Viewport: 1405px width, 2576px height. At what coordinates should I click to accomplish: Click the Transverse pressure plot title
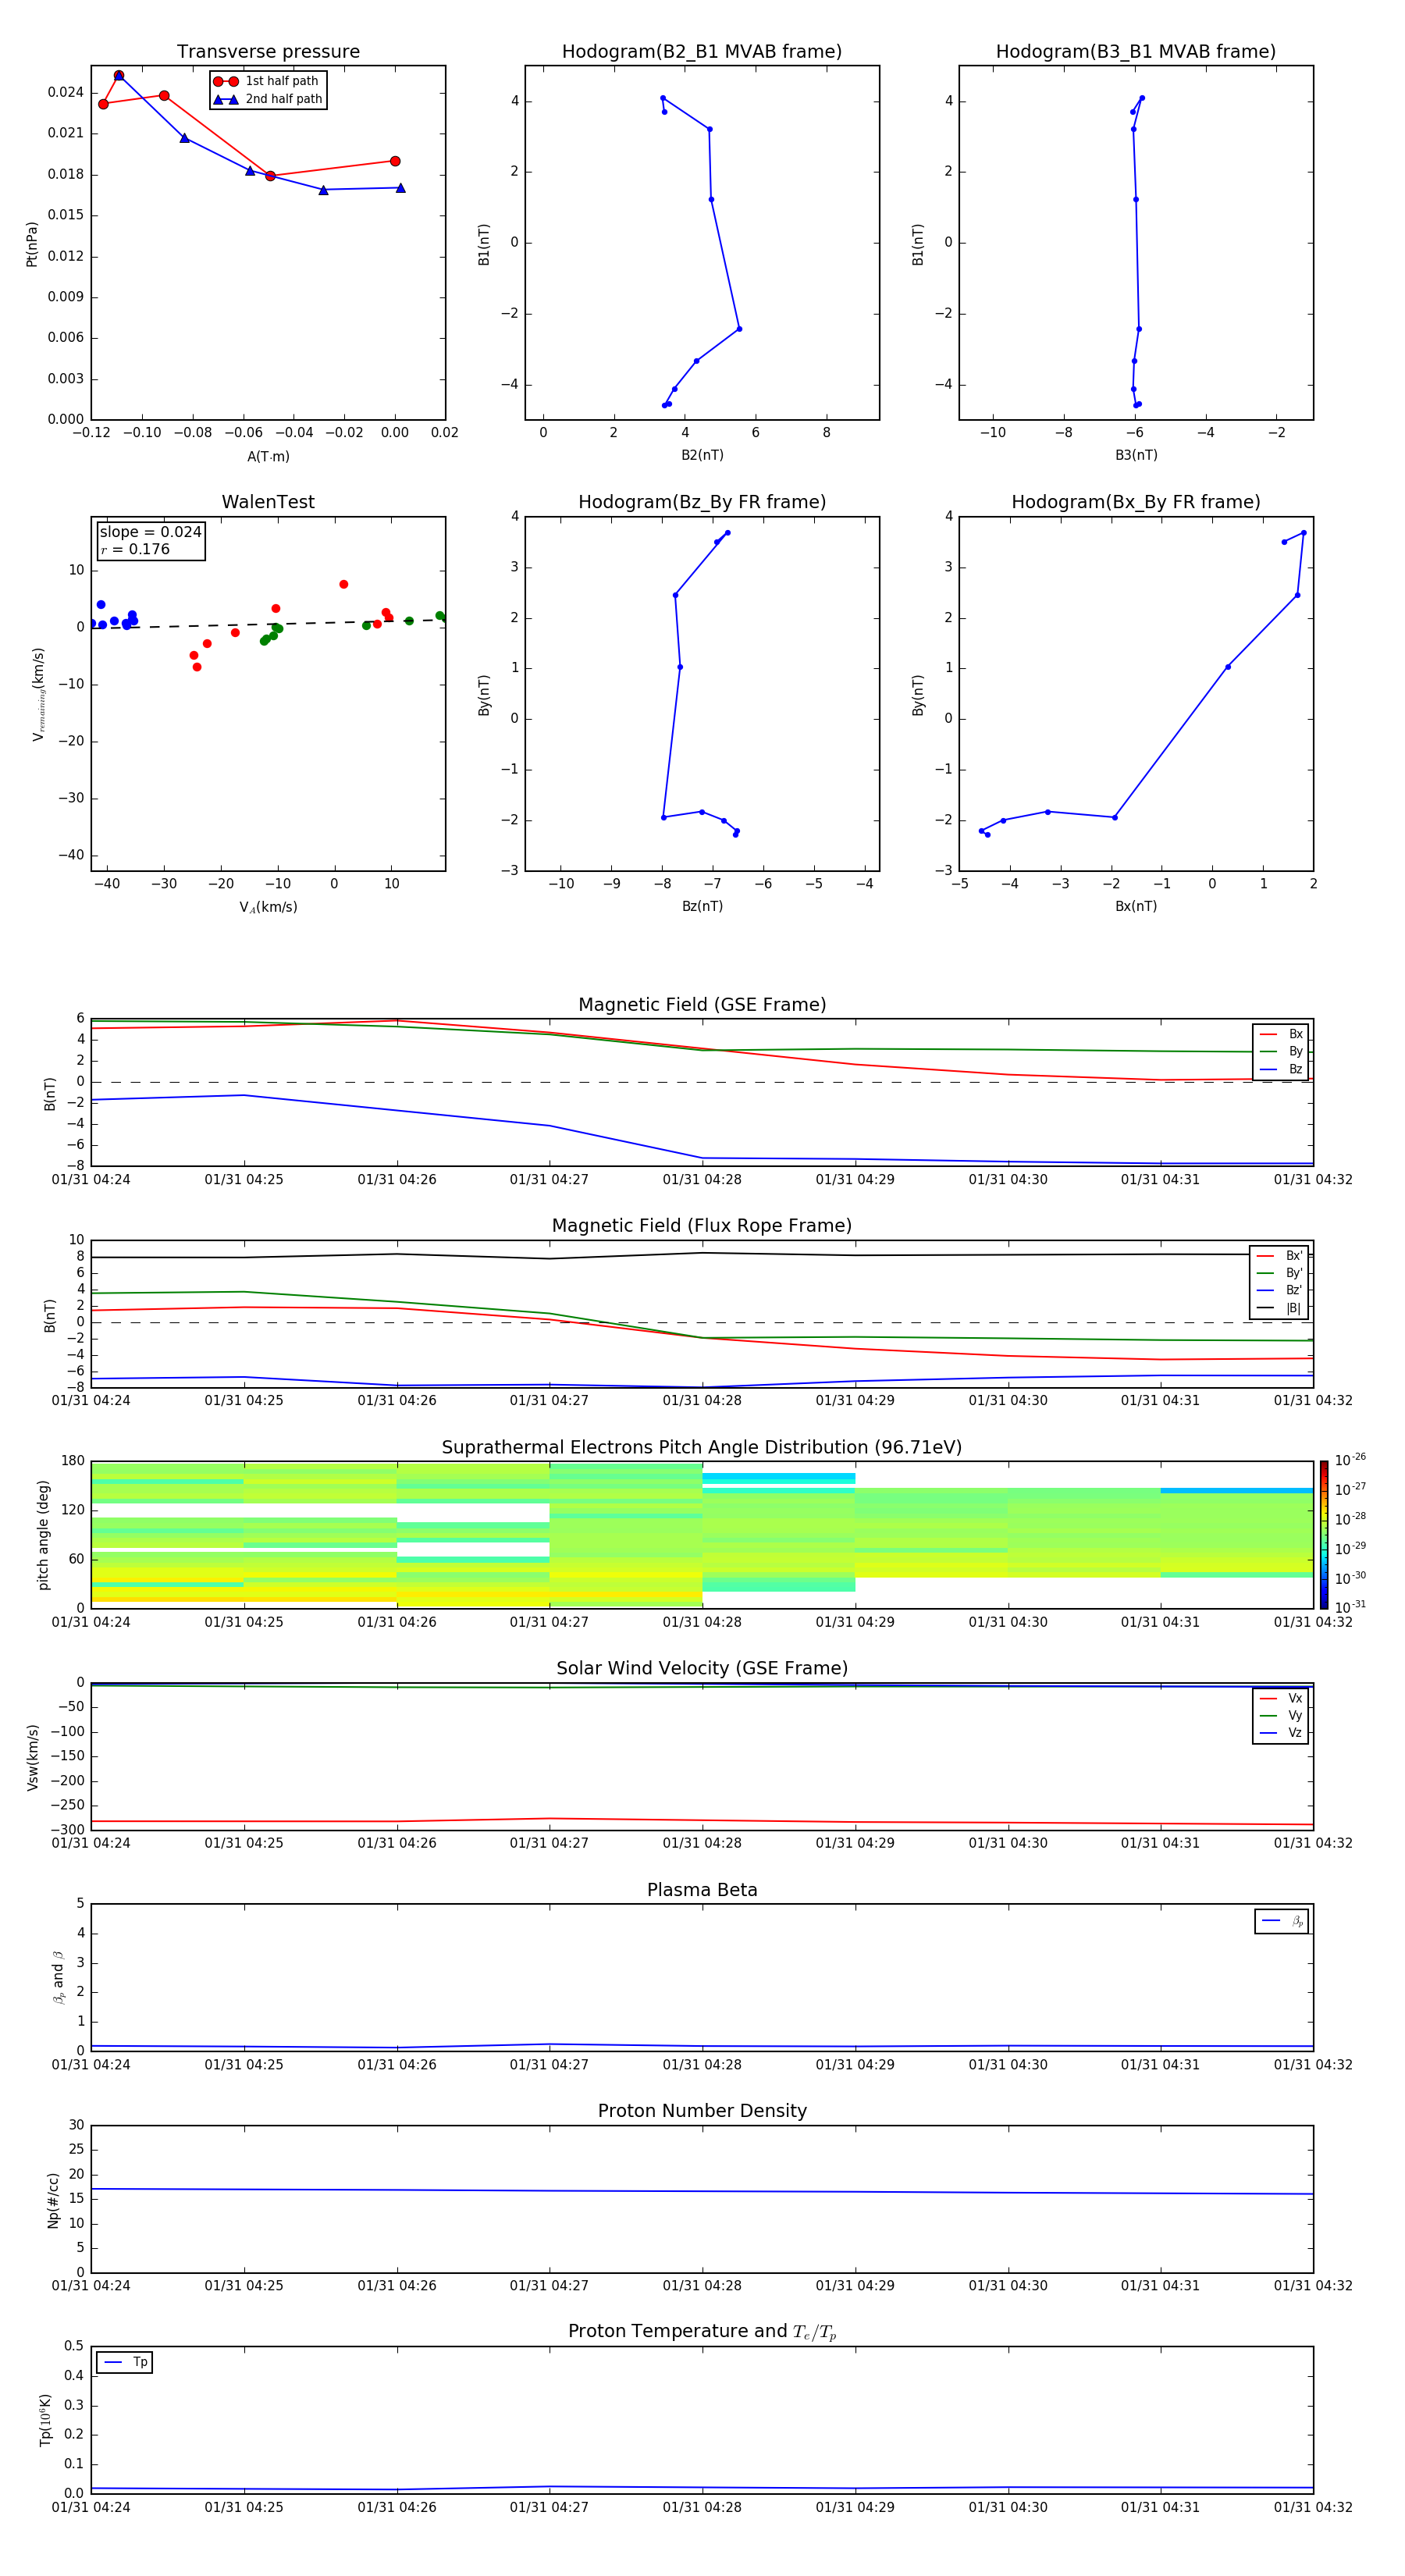pyautogui.click(x=268, y=52)
